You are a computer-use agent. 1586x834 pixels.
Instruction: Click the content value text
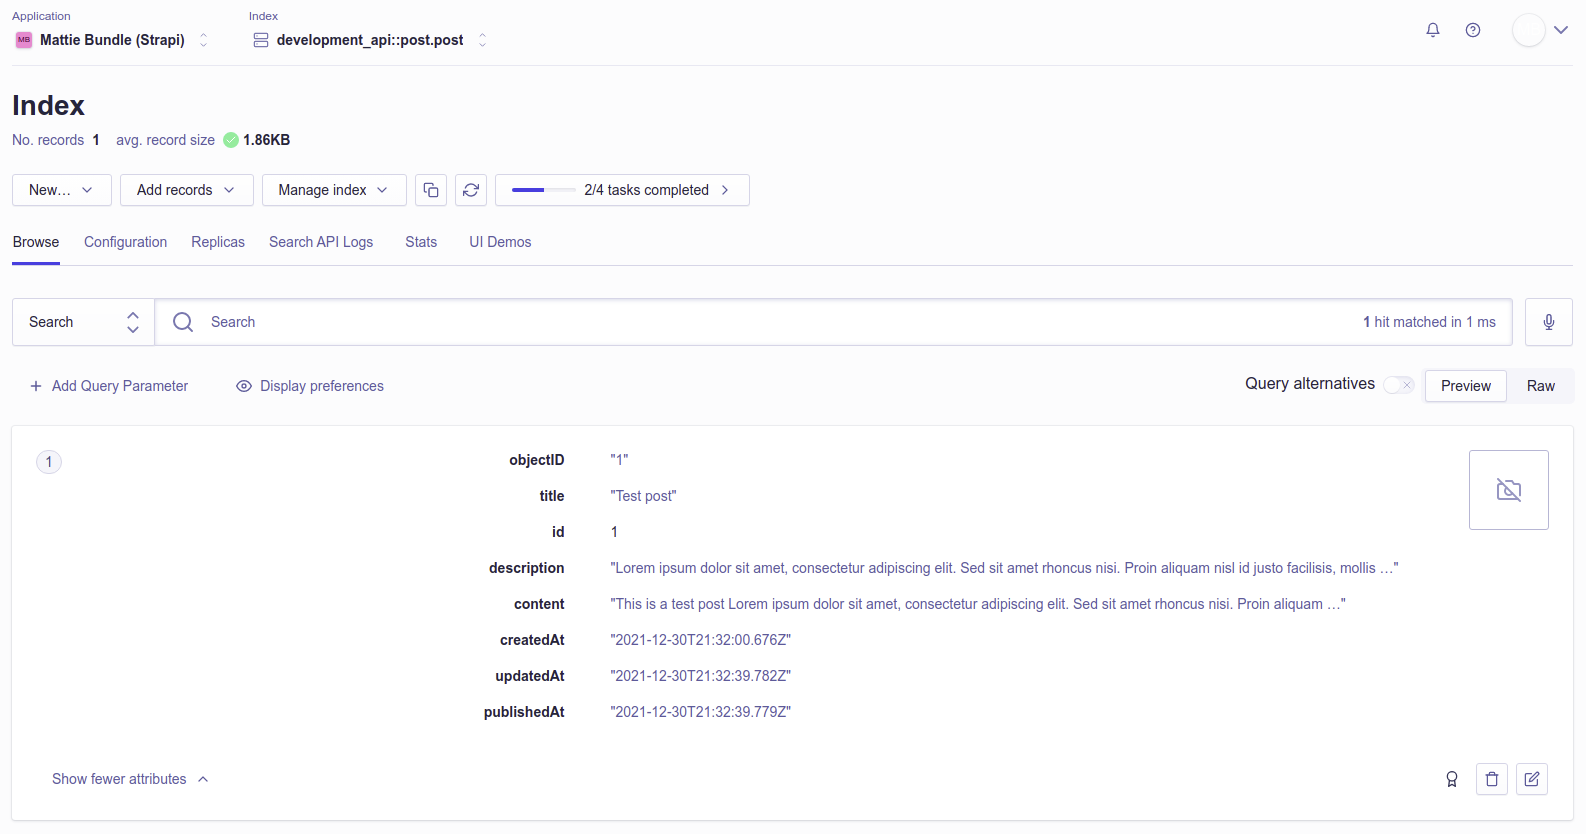(978, 604)
